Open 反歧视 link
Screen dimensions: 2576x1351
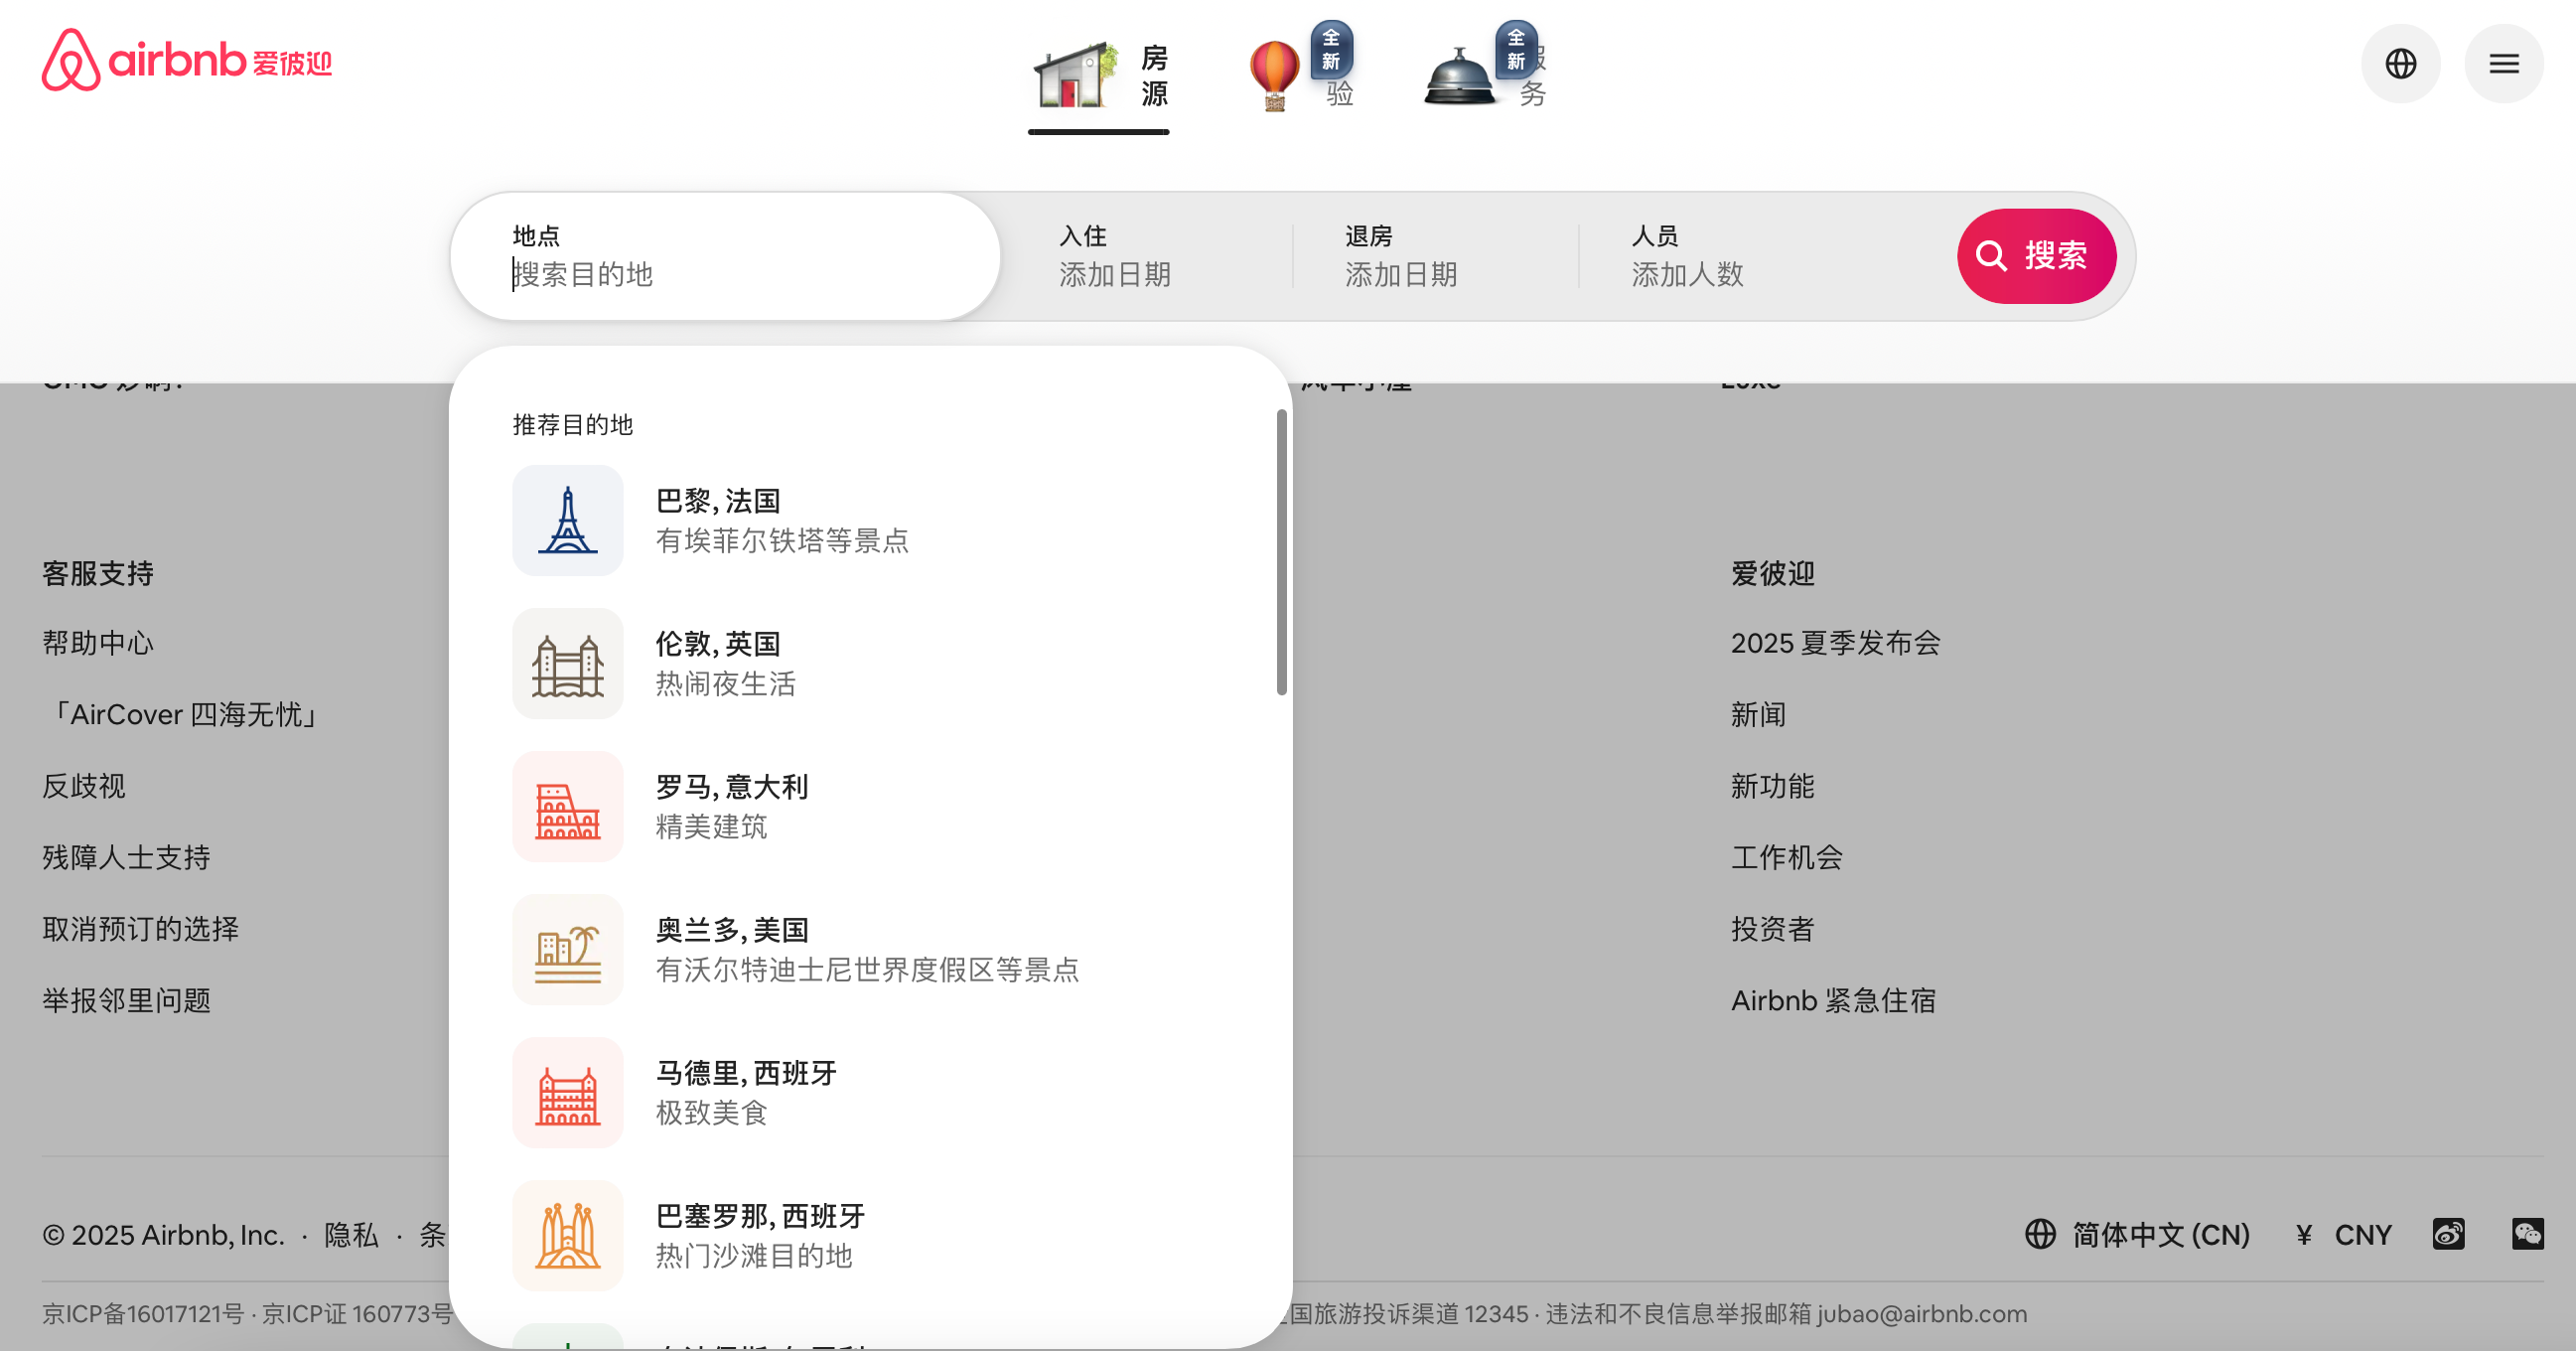(84, 786)
